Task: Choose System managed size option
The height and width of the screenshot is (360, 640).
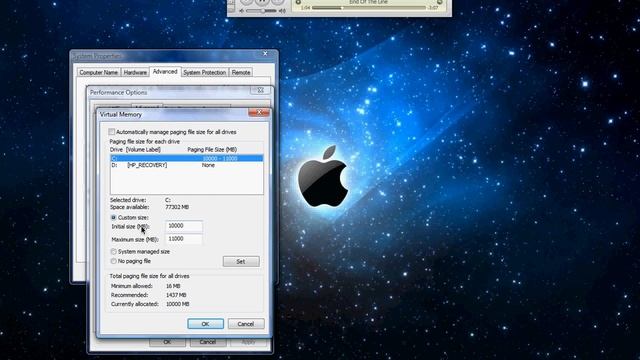Action: 113,251
